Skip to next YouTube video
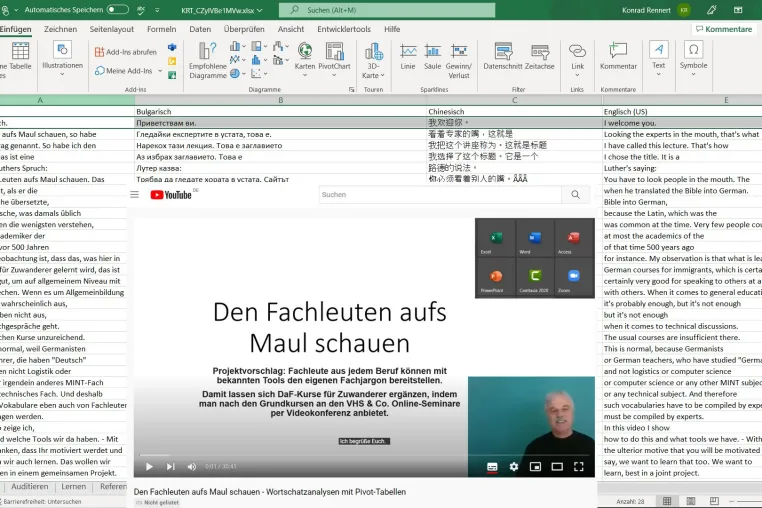This screenshot has height=508, width=762. click(171, 467)
